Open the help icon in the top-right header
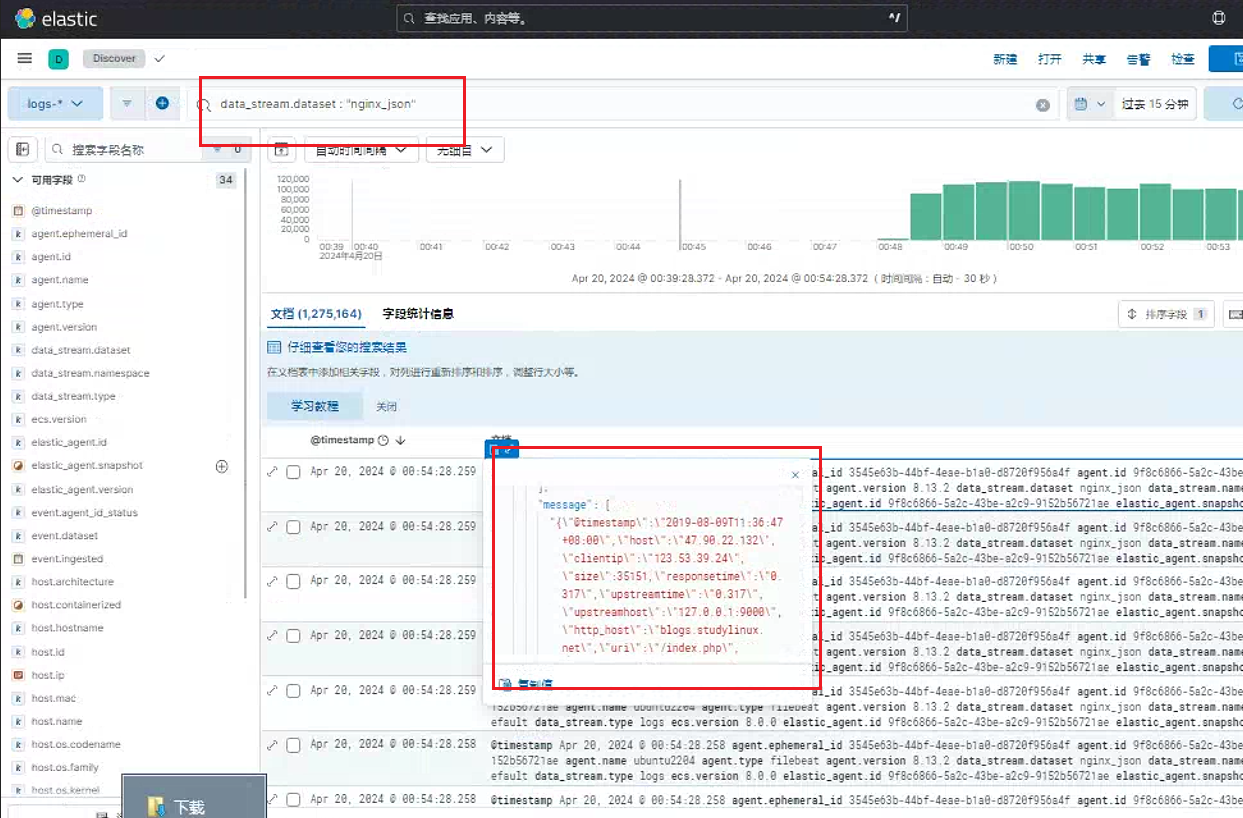 (1219, 18)
